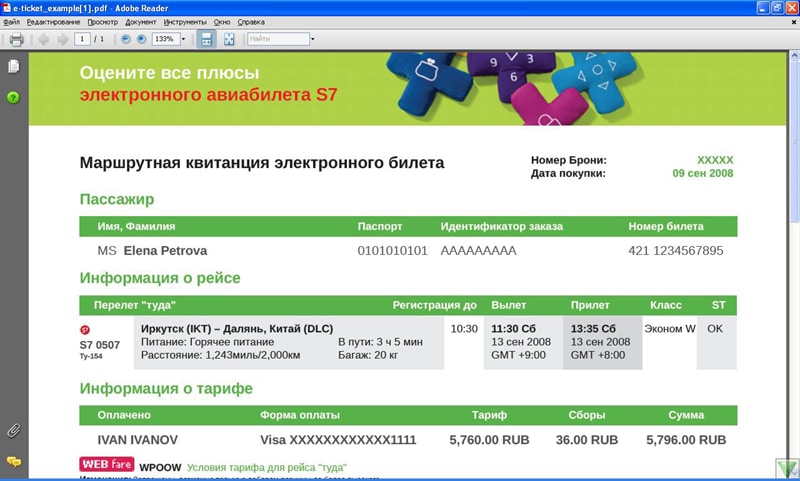Screen dimensions: 800x481
Task: Open the Attachments paperclip panel
Action: (x=14, y=431)
